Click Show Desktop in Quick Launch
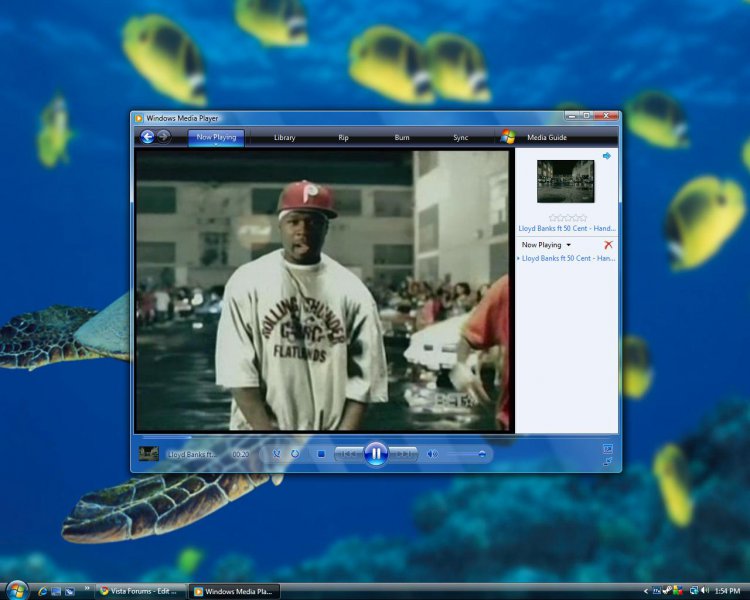Image resolution: width=750 pixels, height=600 pixels. pos(56,591)
